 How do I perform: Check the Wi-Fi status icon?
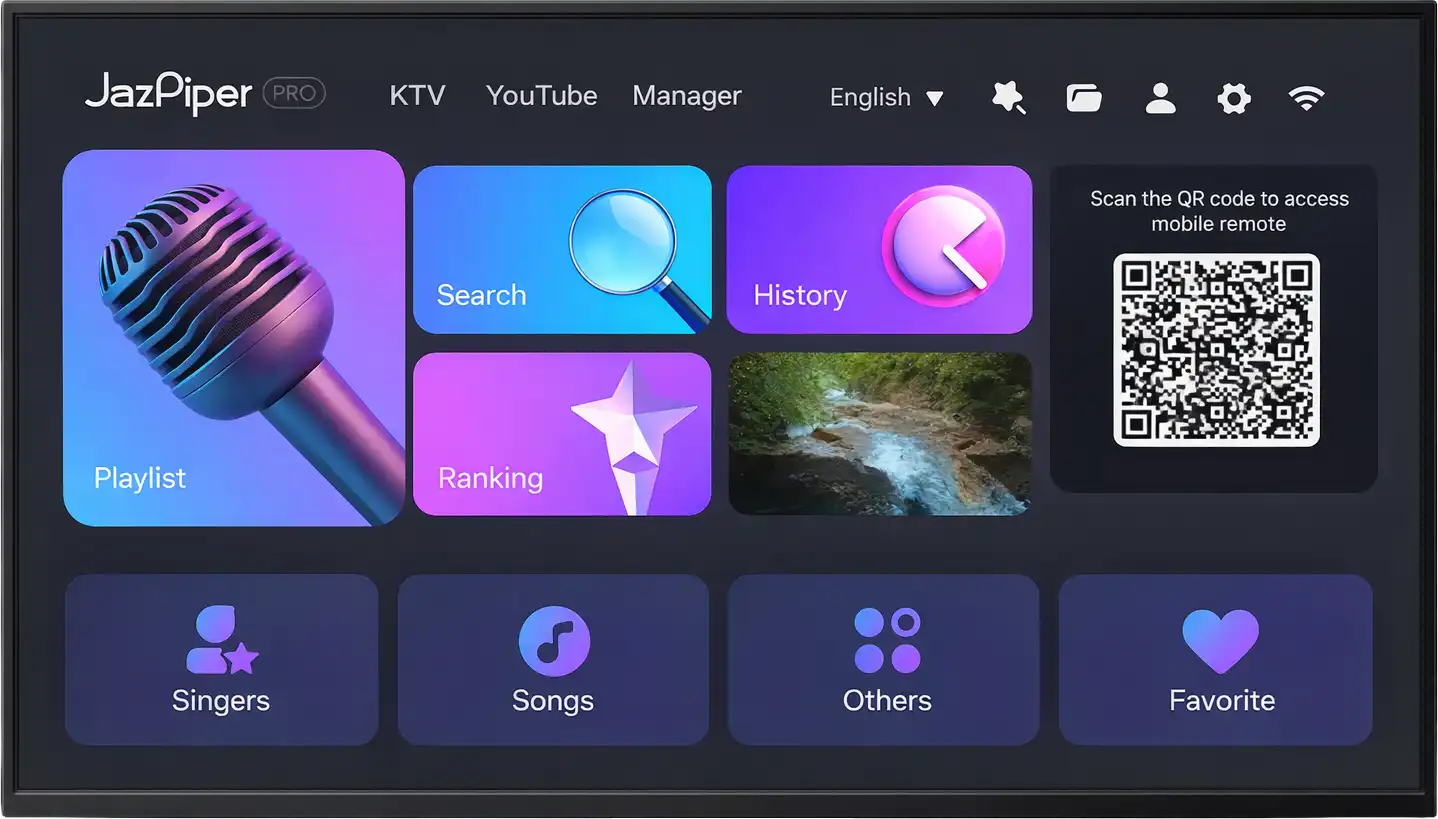[x=1307, y=97]
